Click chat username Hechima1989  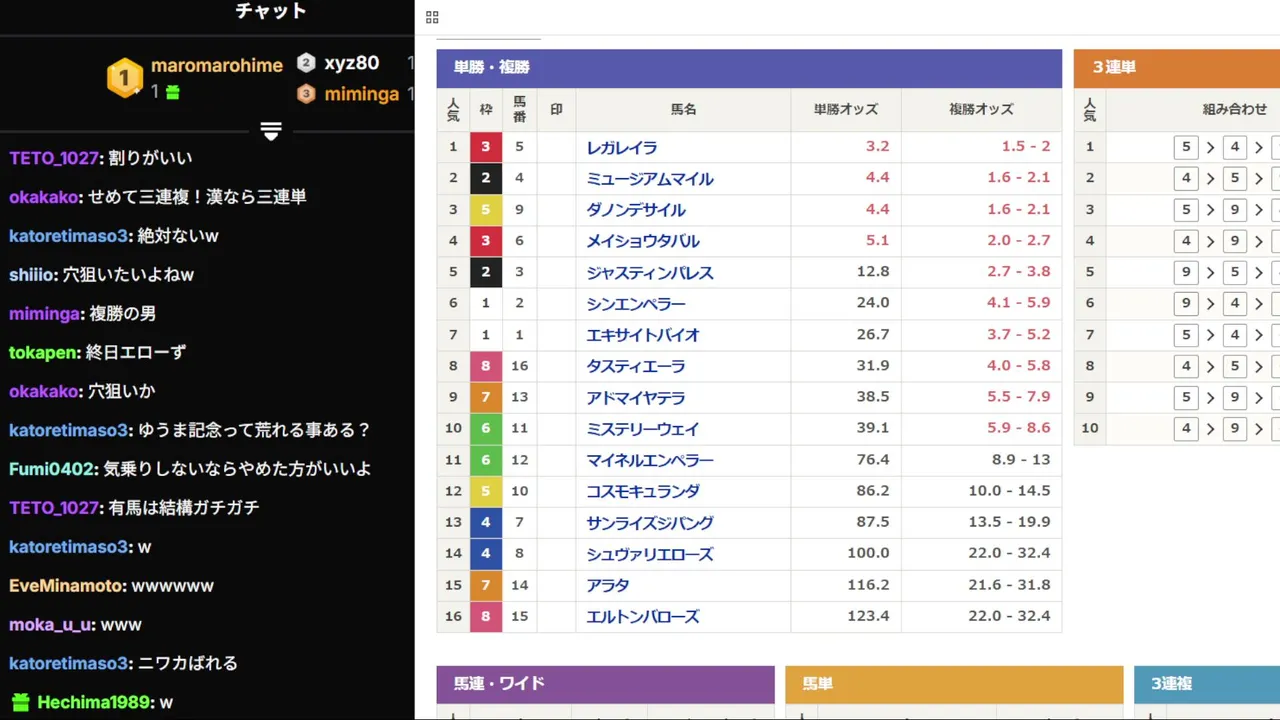coord(94,703)
